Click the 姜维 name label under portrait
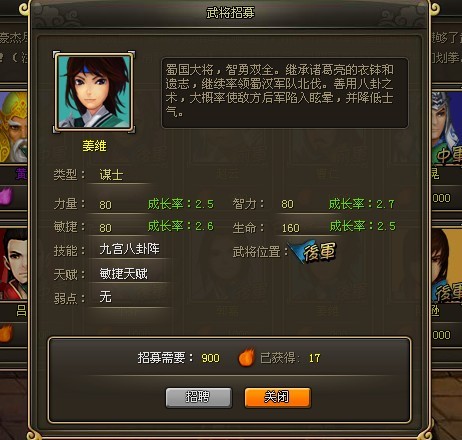 tap(94, 146)
